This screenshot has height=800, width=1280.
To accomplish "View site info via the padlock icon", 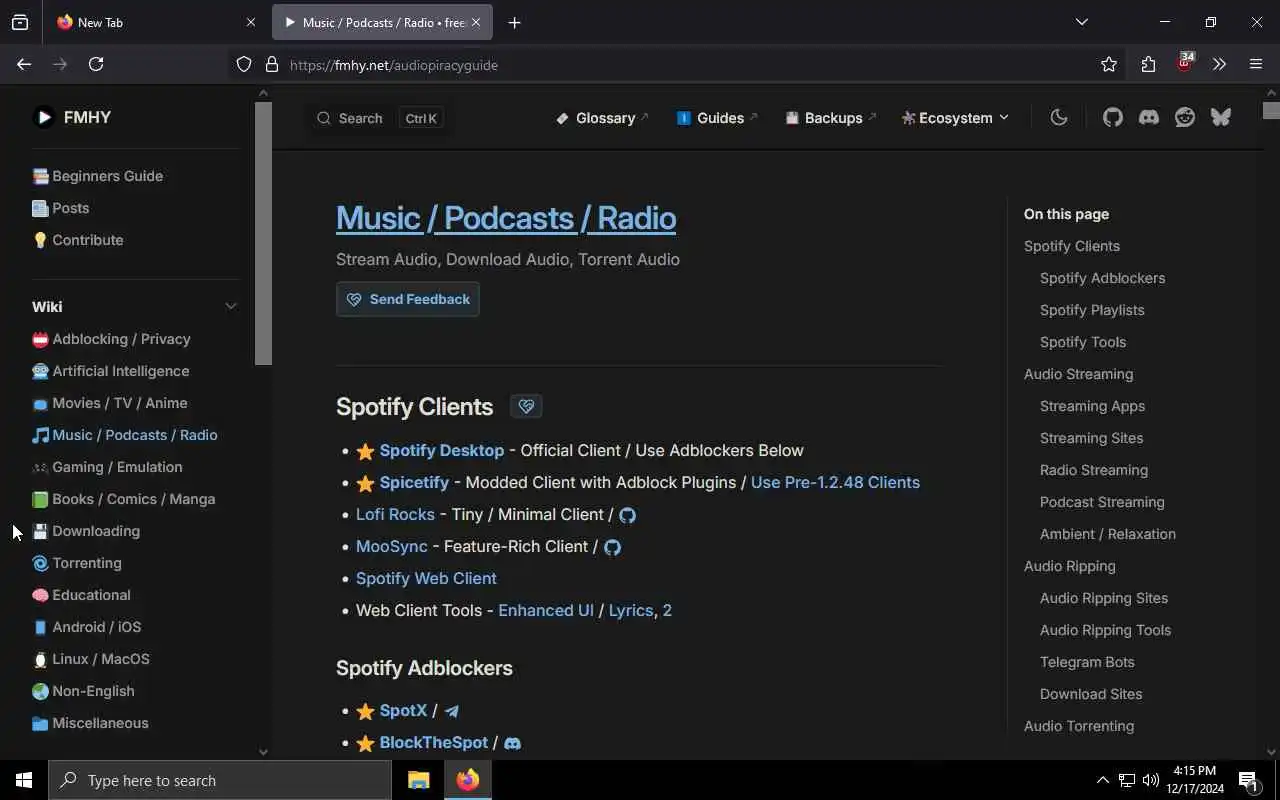I will pyautogui.click(x=271, y=65).
